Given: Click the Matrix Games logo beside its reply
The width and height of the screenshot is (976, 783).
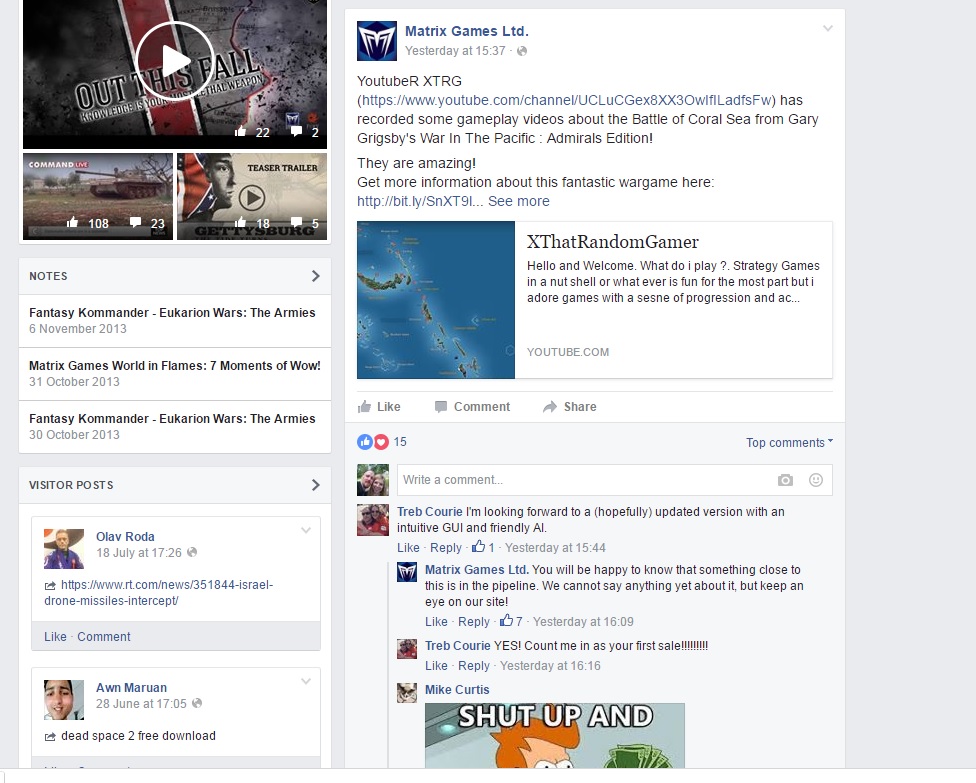Looking at the screenshot, I should click(407, 572).
